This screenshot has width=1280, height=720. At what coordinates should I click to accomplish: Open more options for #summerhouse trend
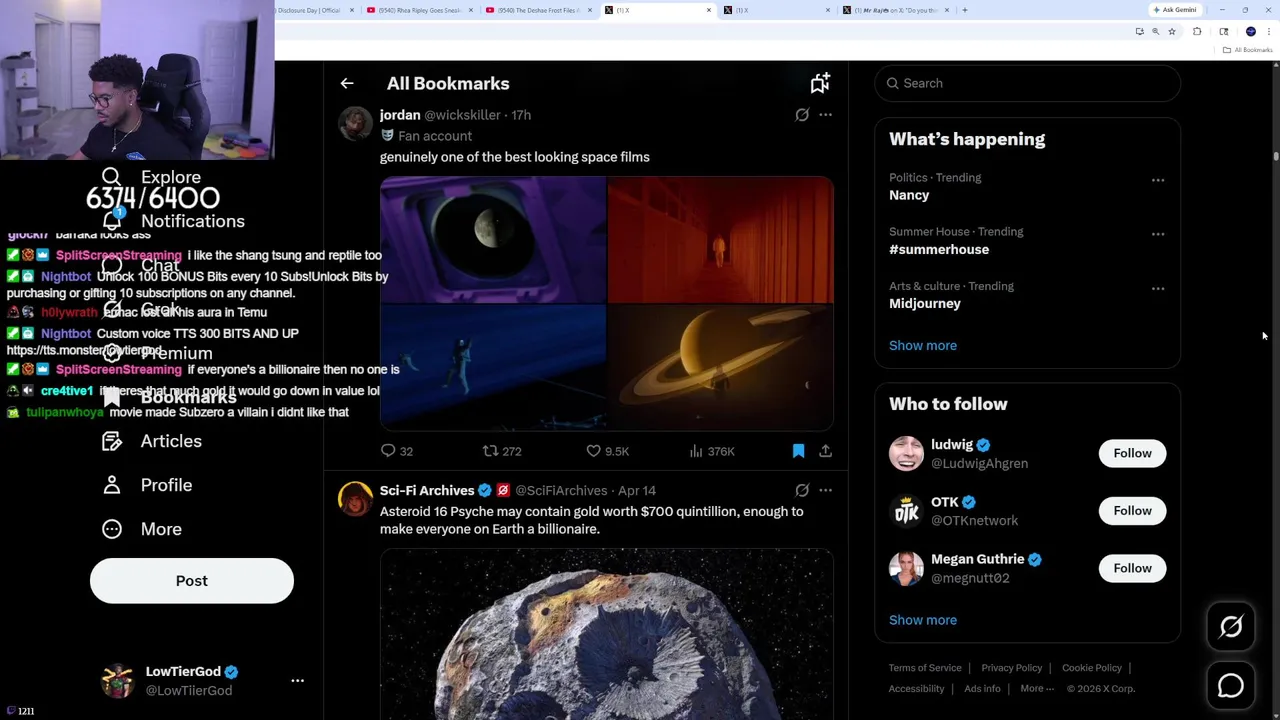pos(1158,234)
